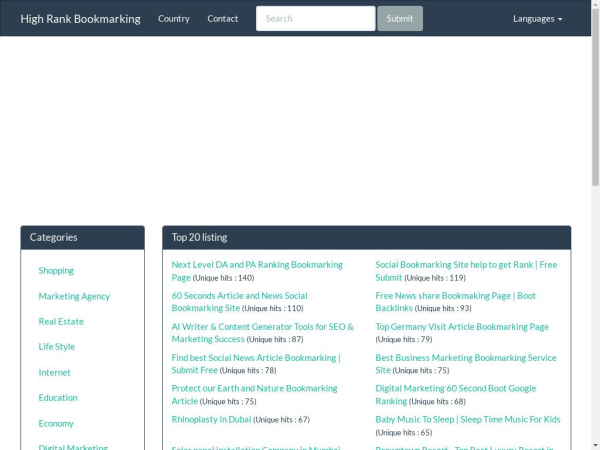Open 60 Seconds Article and News listing
The height and width of the screenshot is (450, 600).
[x=239, y=296]
